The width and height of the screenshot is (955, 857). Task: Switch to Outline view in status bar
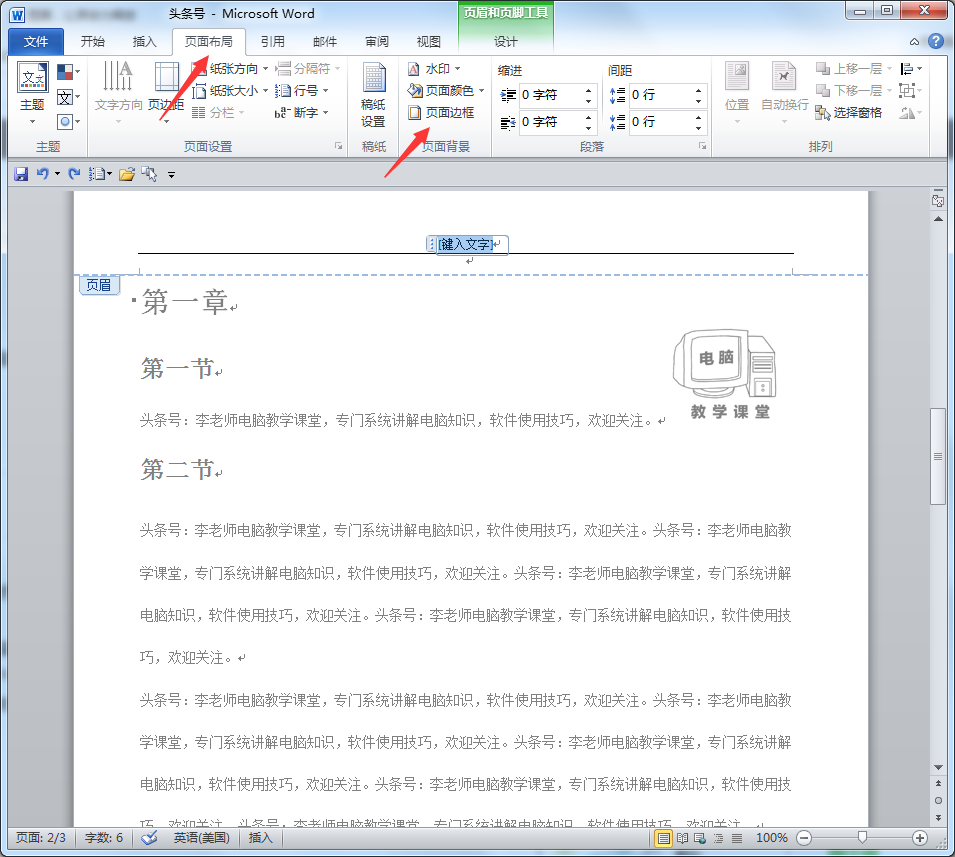click(x=719, y=838)
